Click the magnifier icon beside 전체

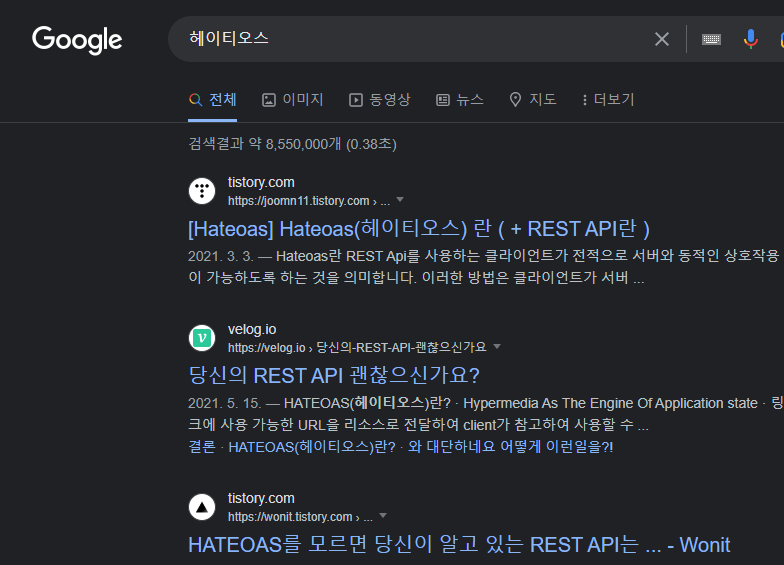coord(196,100)
